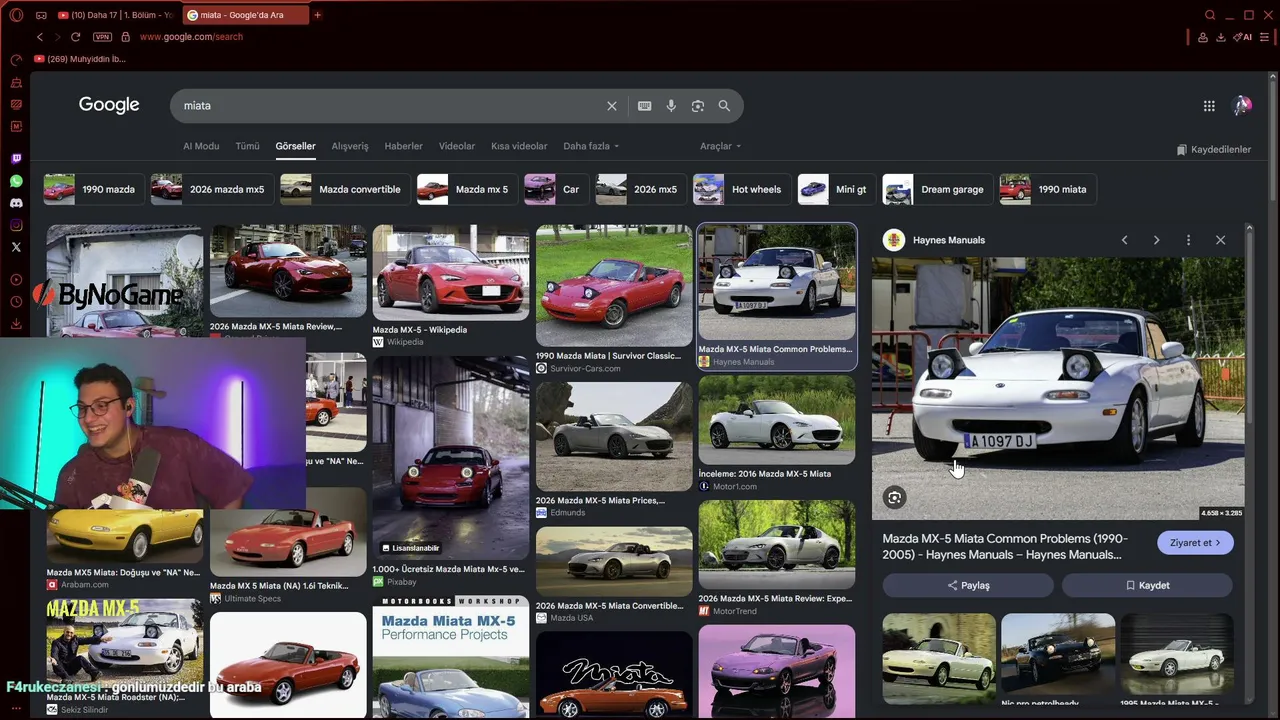Close the image preview panel
Image resolution: width=1280 pixels, height=720 pixels.
[1220, 240]
